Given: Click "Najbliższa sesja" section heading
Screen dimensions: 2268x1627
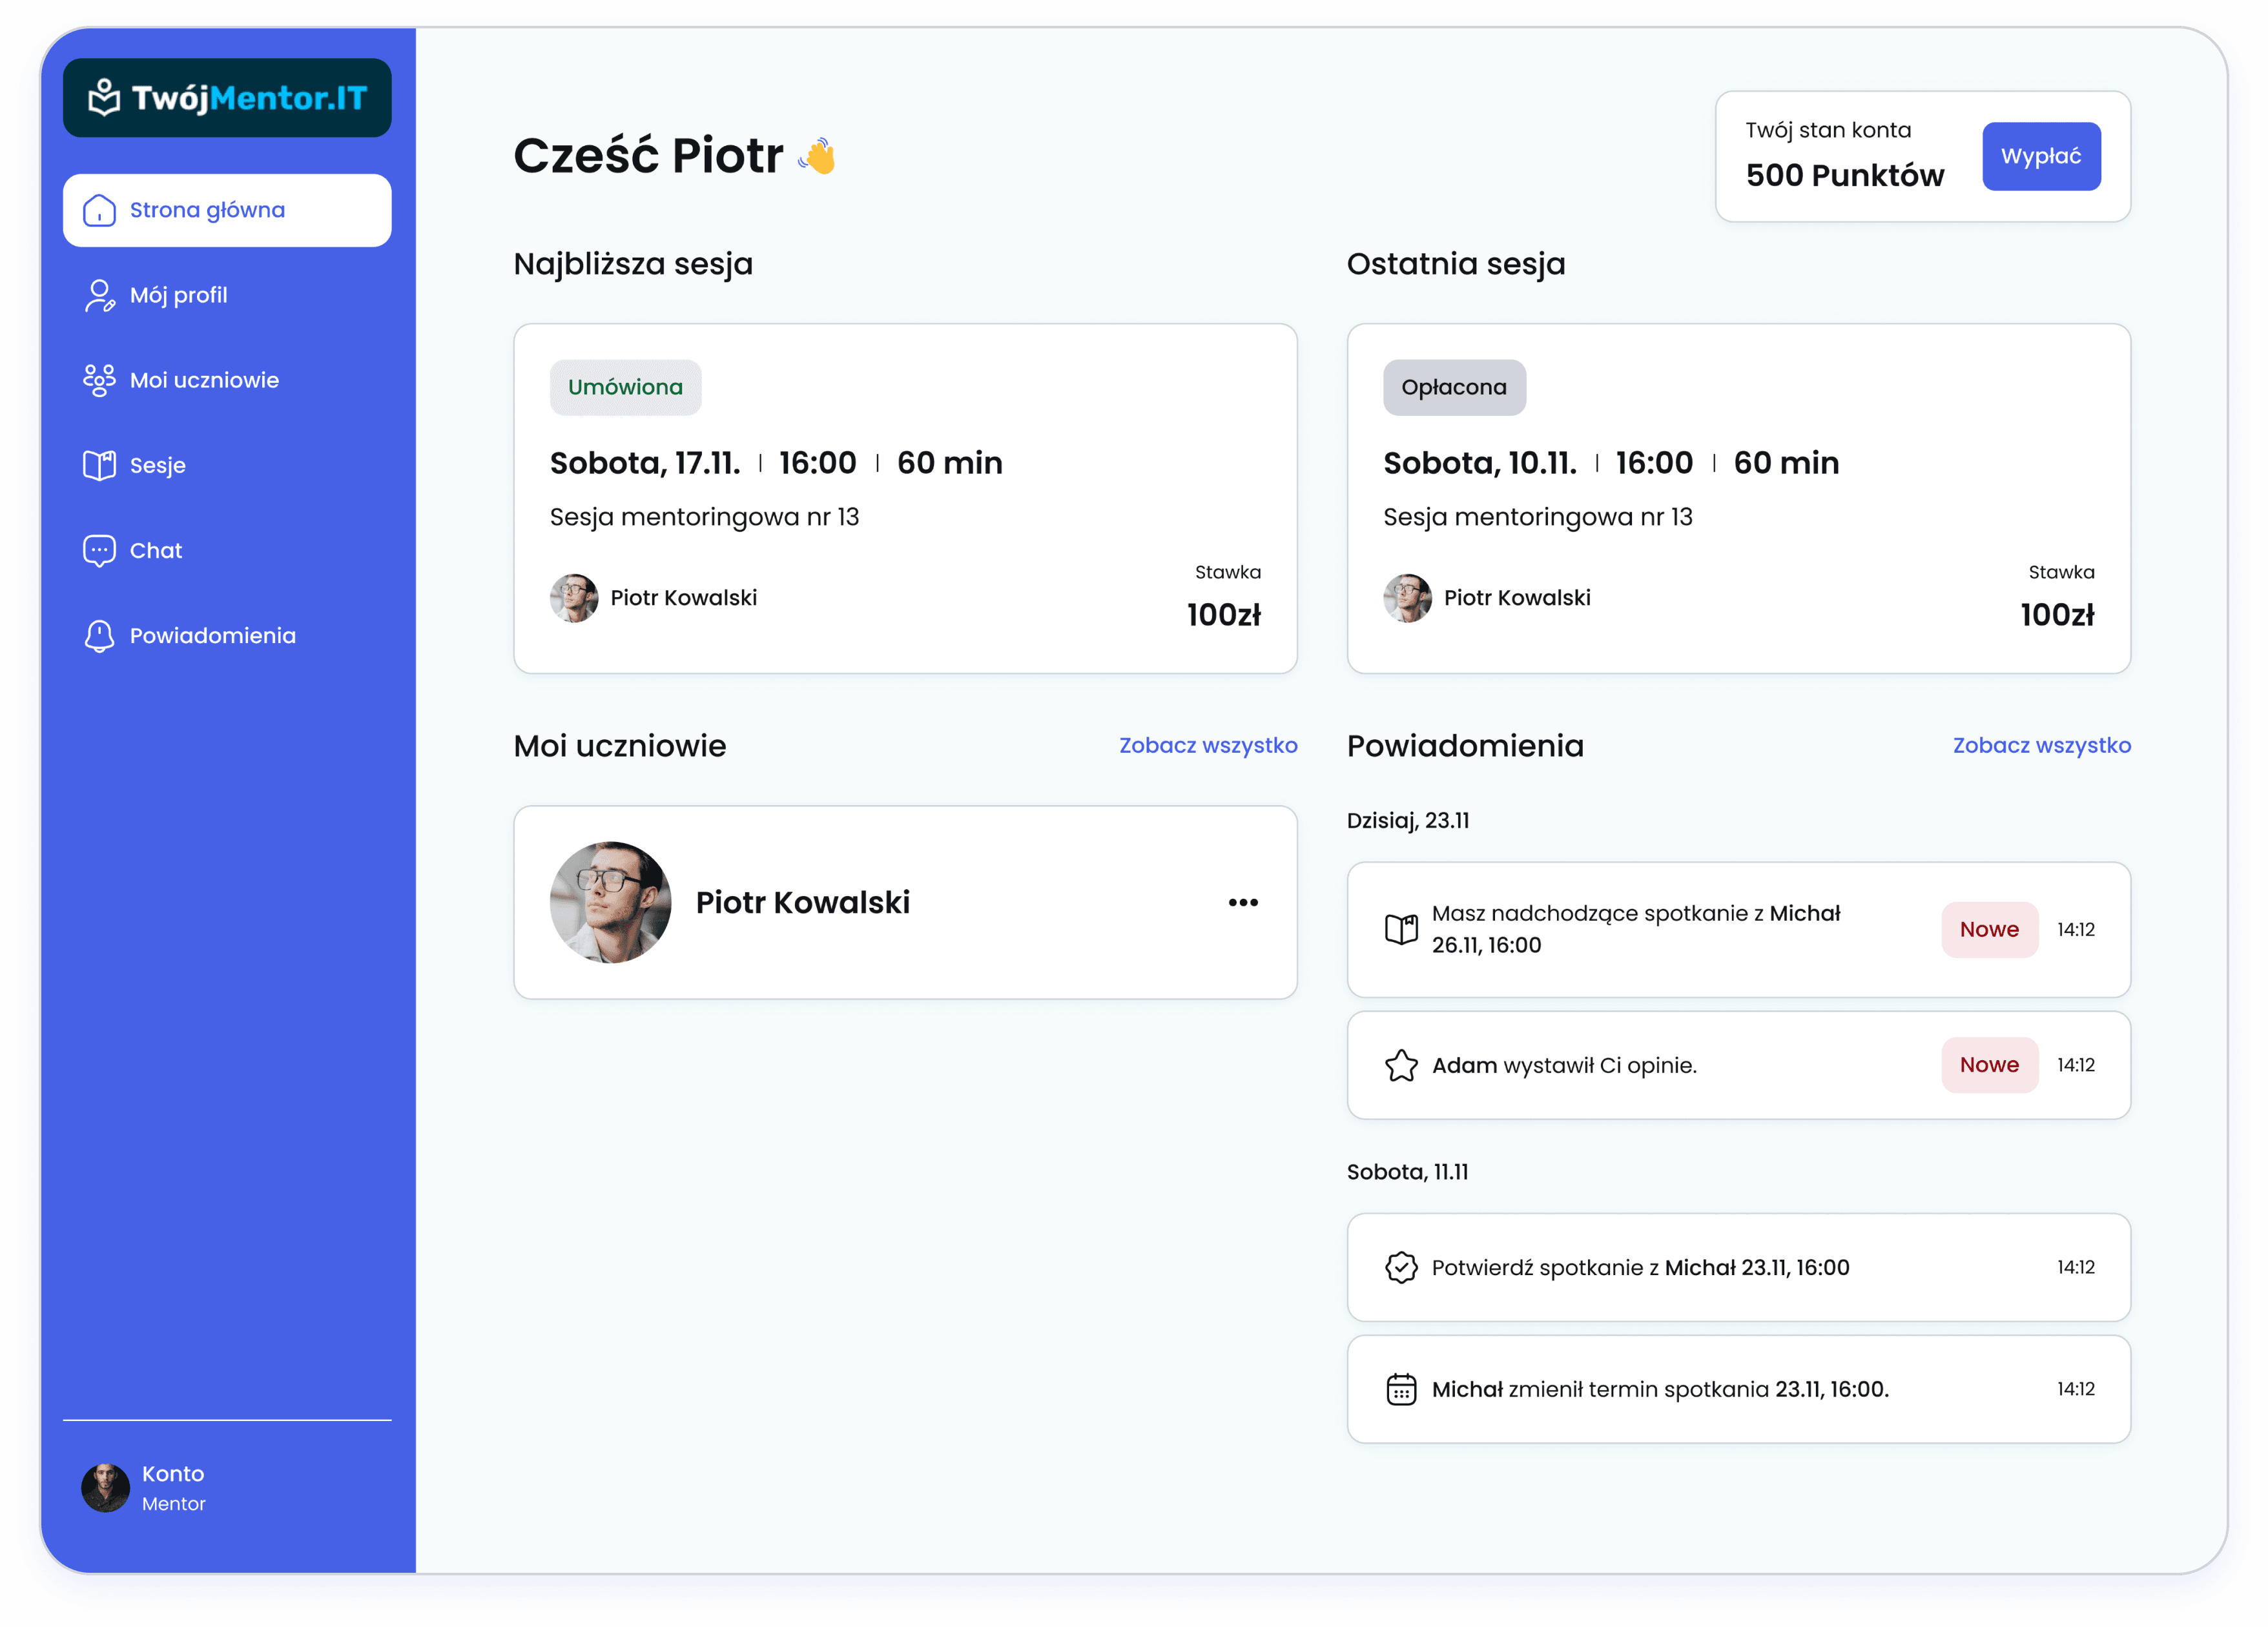Looking at the screenshot, I should [x=633, y=264].
